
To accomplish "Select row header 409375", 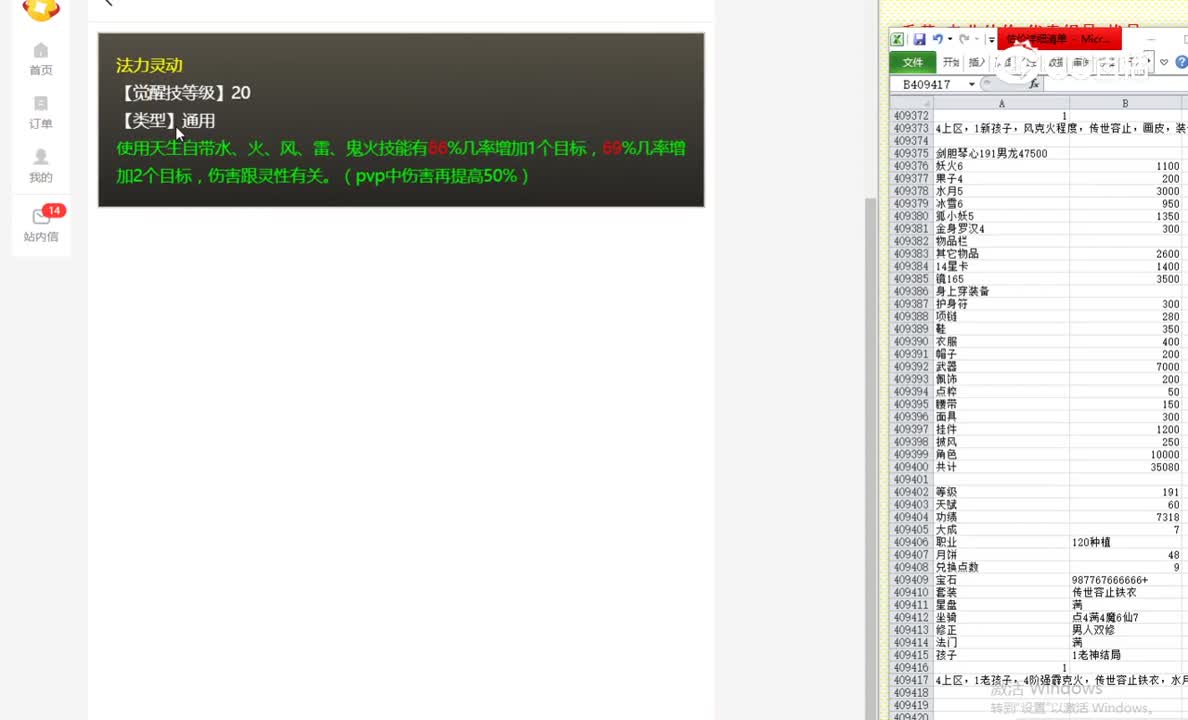I will (911, 153).
